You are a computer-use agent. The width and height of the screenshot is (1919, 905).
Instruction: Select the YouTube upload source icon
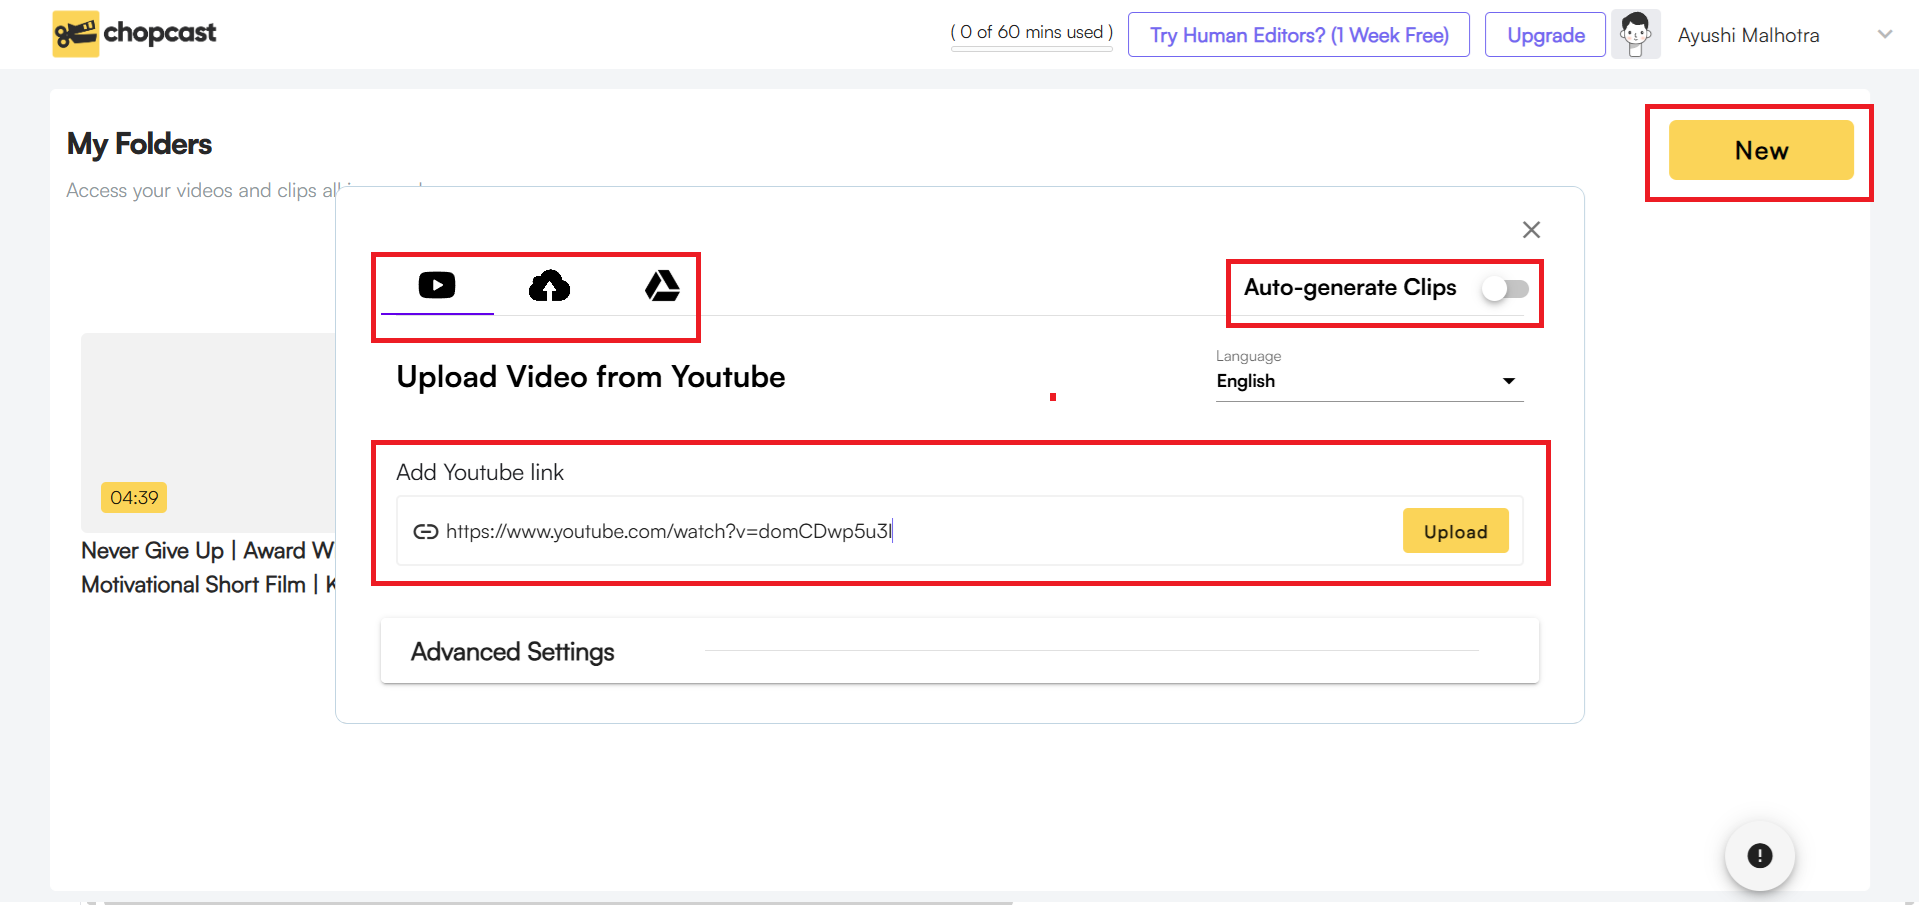tap(437, 286)
